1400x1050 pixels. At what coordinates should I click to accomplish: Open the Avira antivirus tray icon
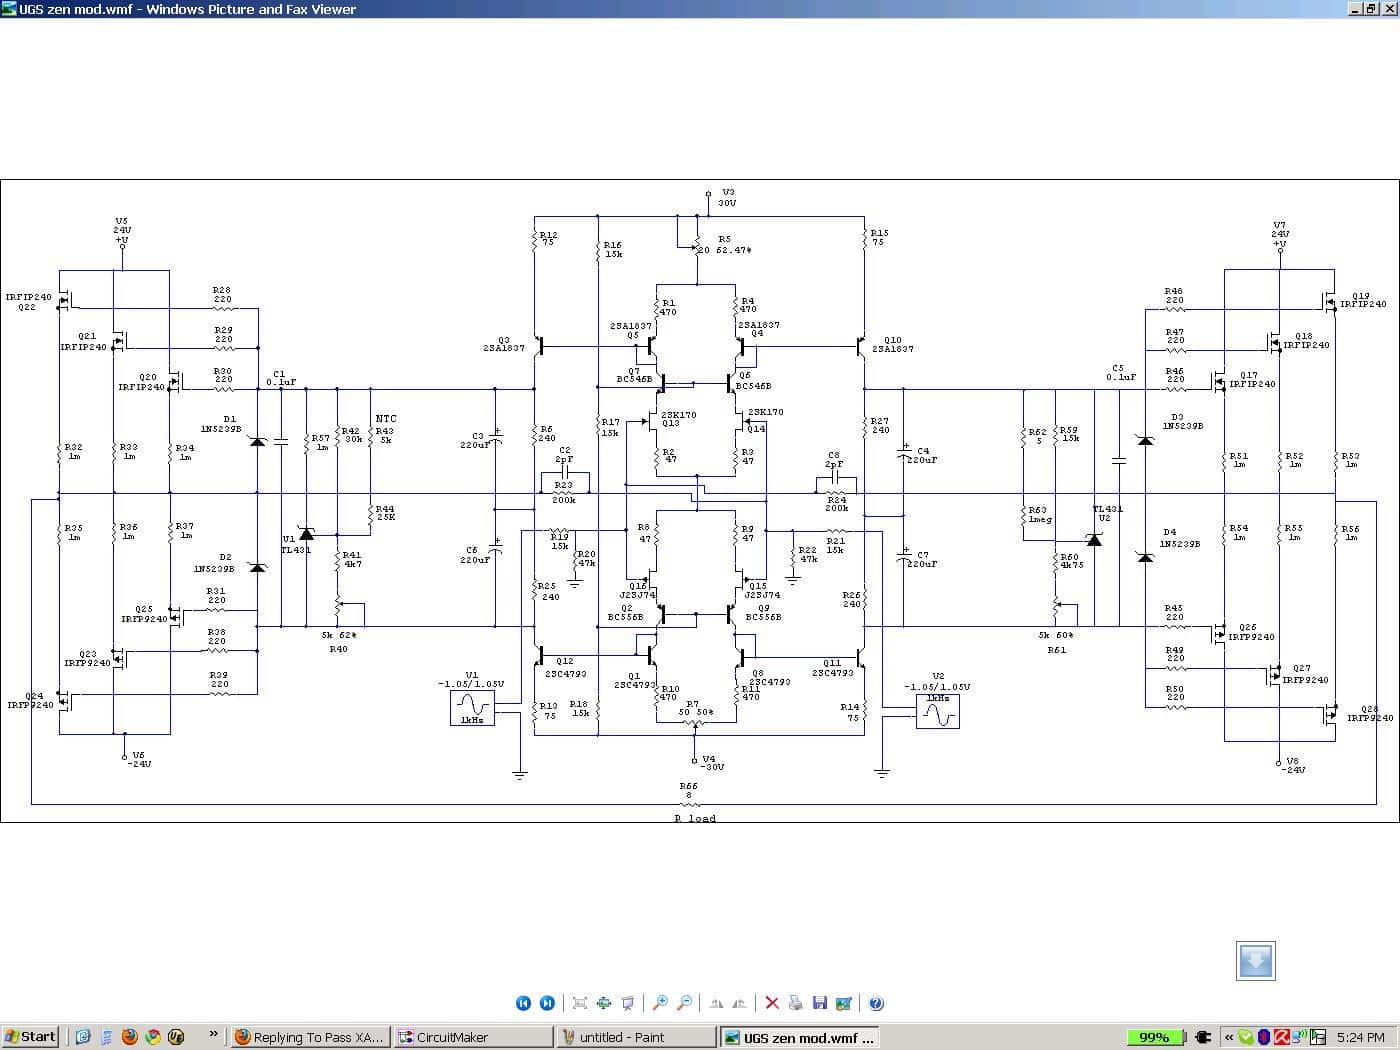click(x=1281, y=1037)
